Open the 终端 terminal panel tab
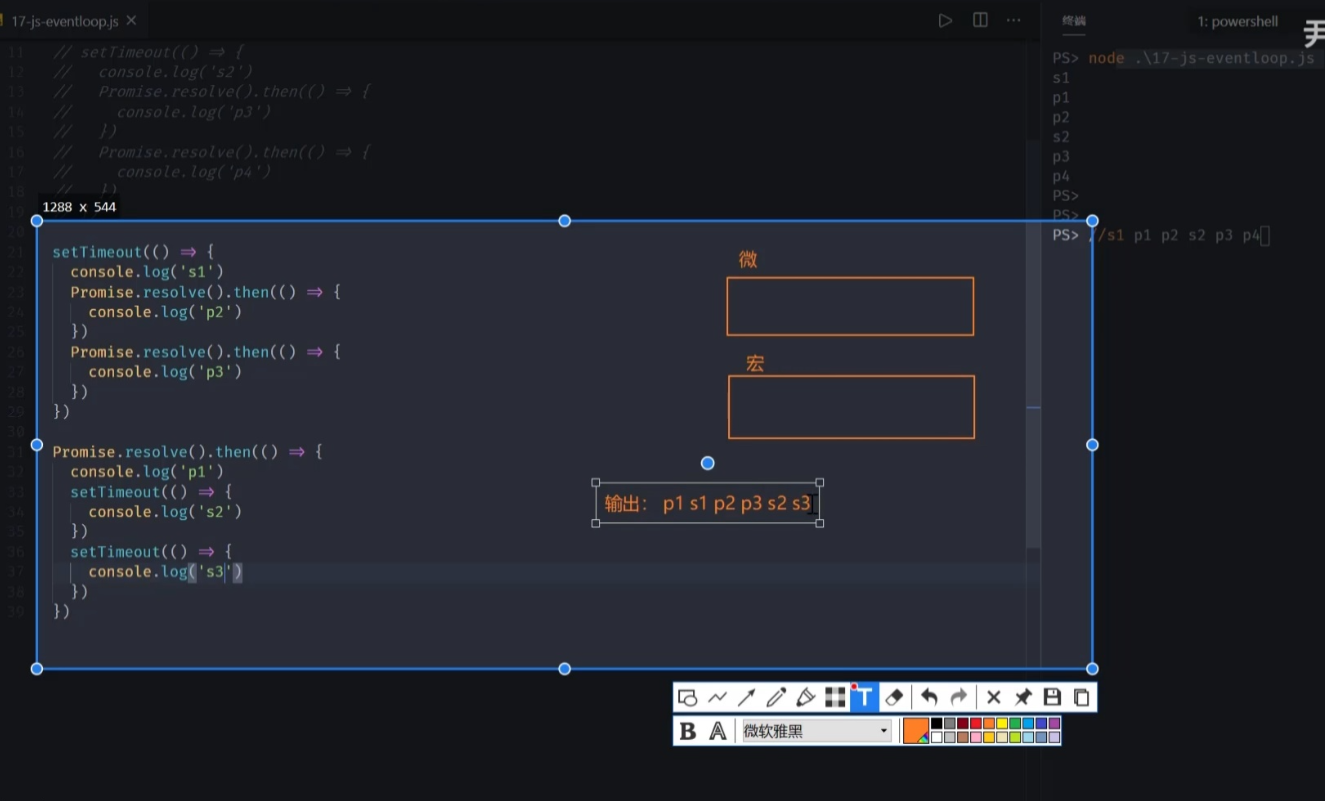This screenshot has width=1325, height=801. pos(1074,21)
